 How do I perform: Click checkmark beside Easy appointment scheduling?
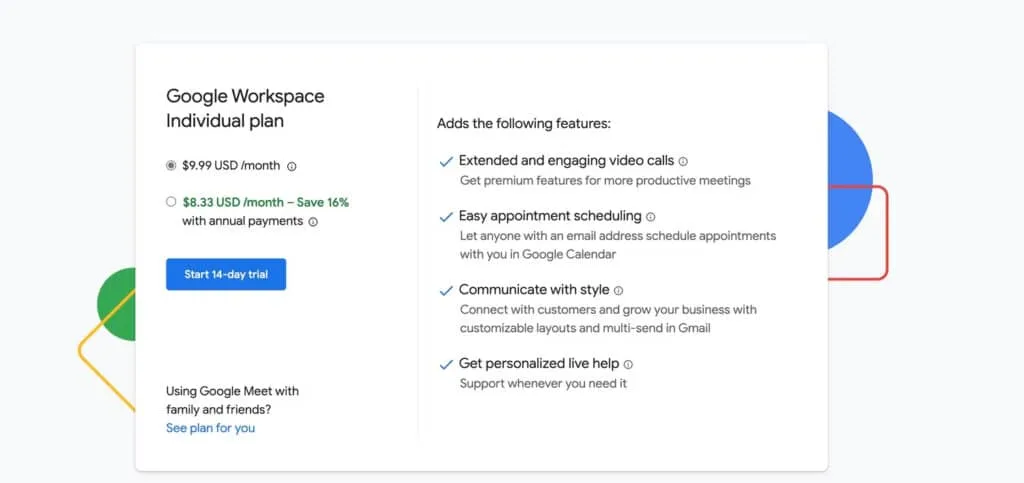(446, 217)
